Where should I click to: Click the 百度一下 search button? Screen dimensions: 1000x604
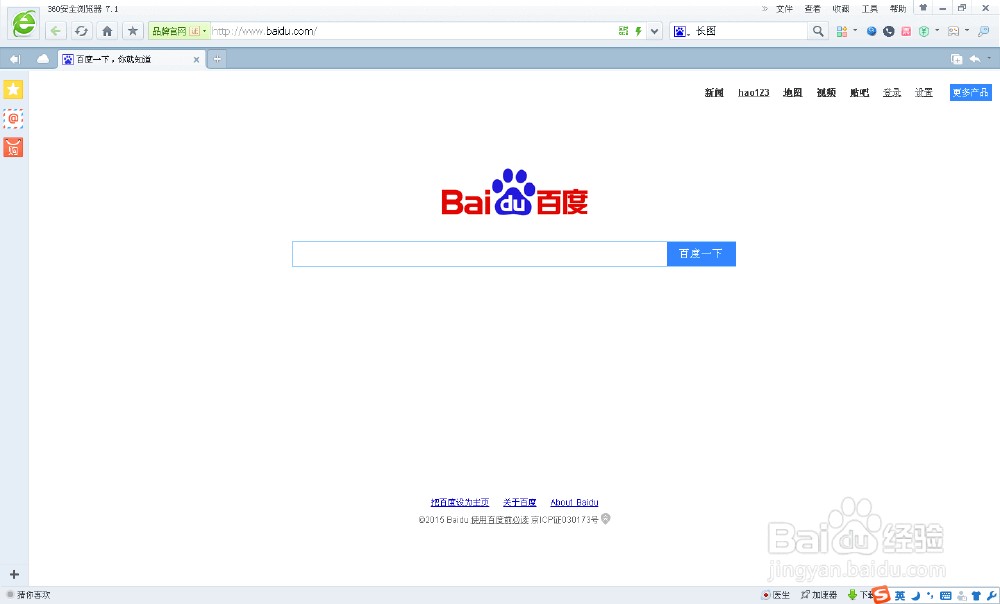tap(701, 254)
